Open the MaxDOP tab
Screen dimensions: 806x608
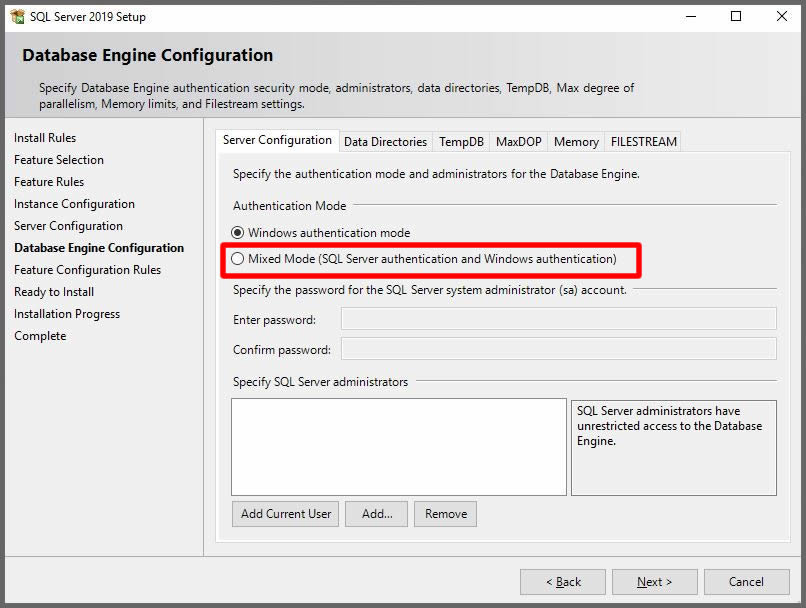click(518, 142)
